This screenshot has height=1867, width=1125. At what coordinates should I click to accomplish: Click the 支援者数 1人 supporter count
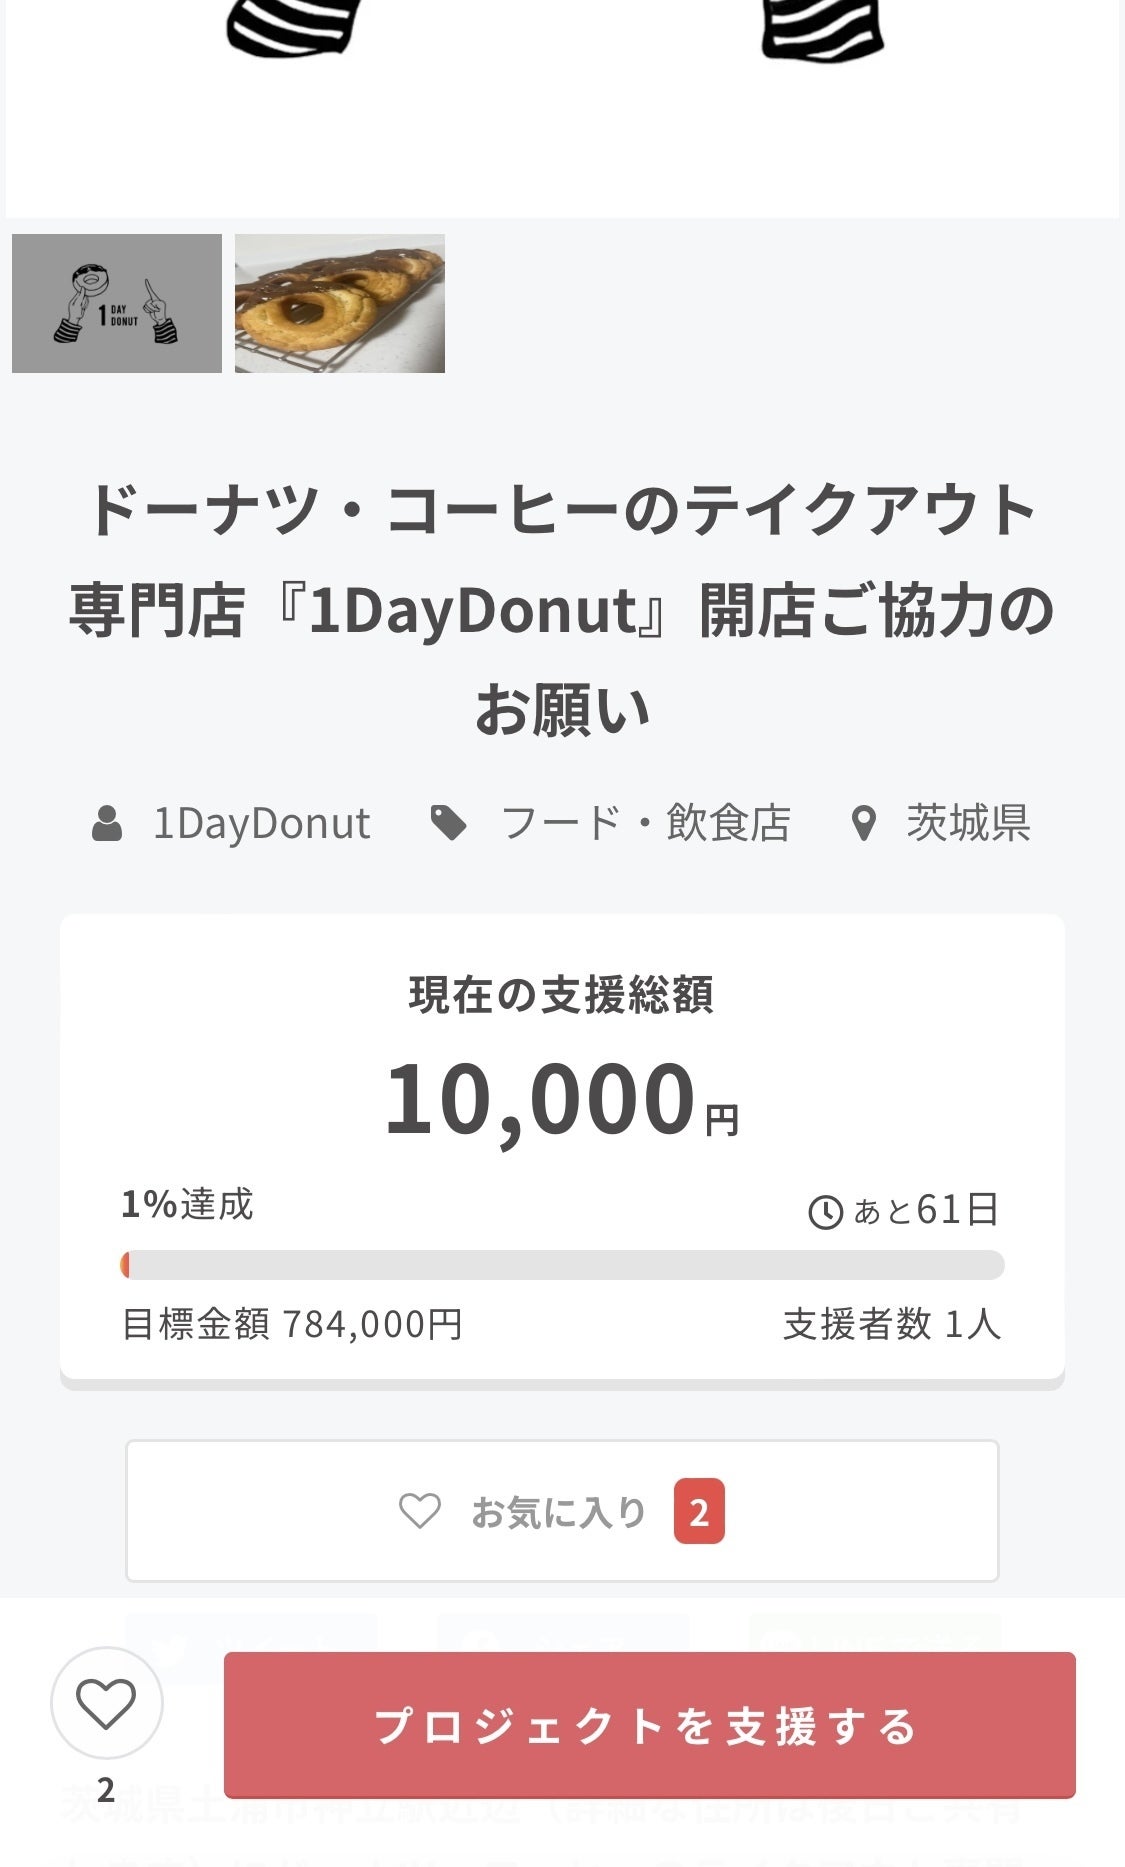click(892, 1324)
